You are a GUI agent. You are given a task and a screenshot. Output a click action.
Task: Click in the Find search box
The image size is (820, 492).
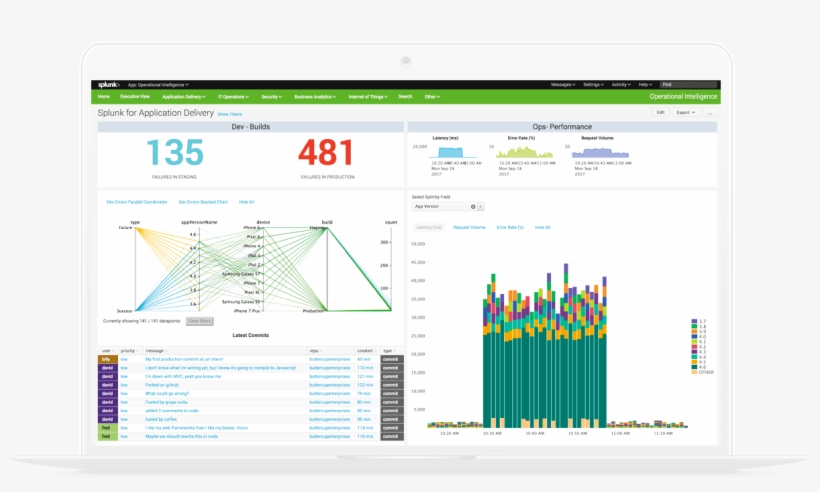pyautogui.click(x=688, y=85)
